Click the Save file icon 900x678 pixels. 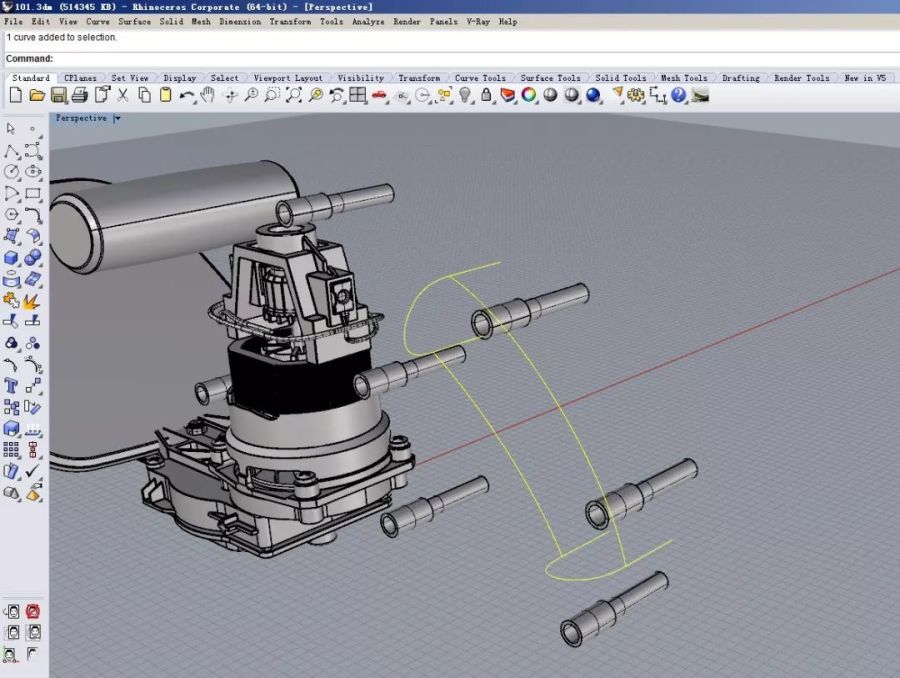point(58,95)
